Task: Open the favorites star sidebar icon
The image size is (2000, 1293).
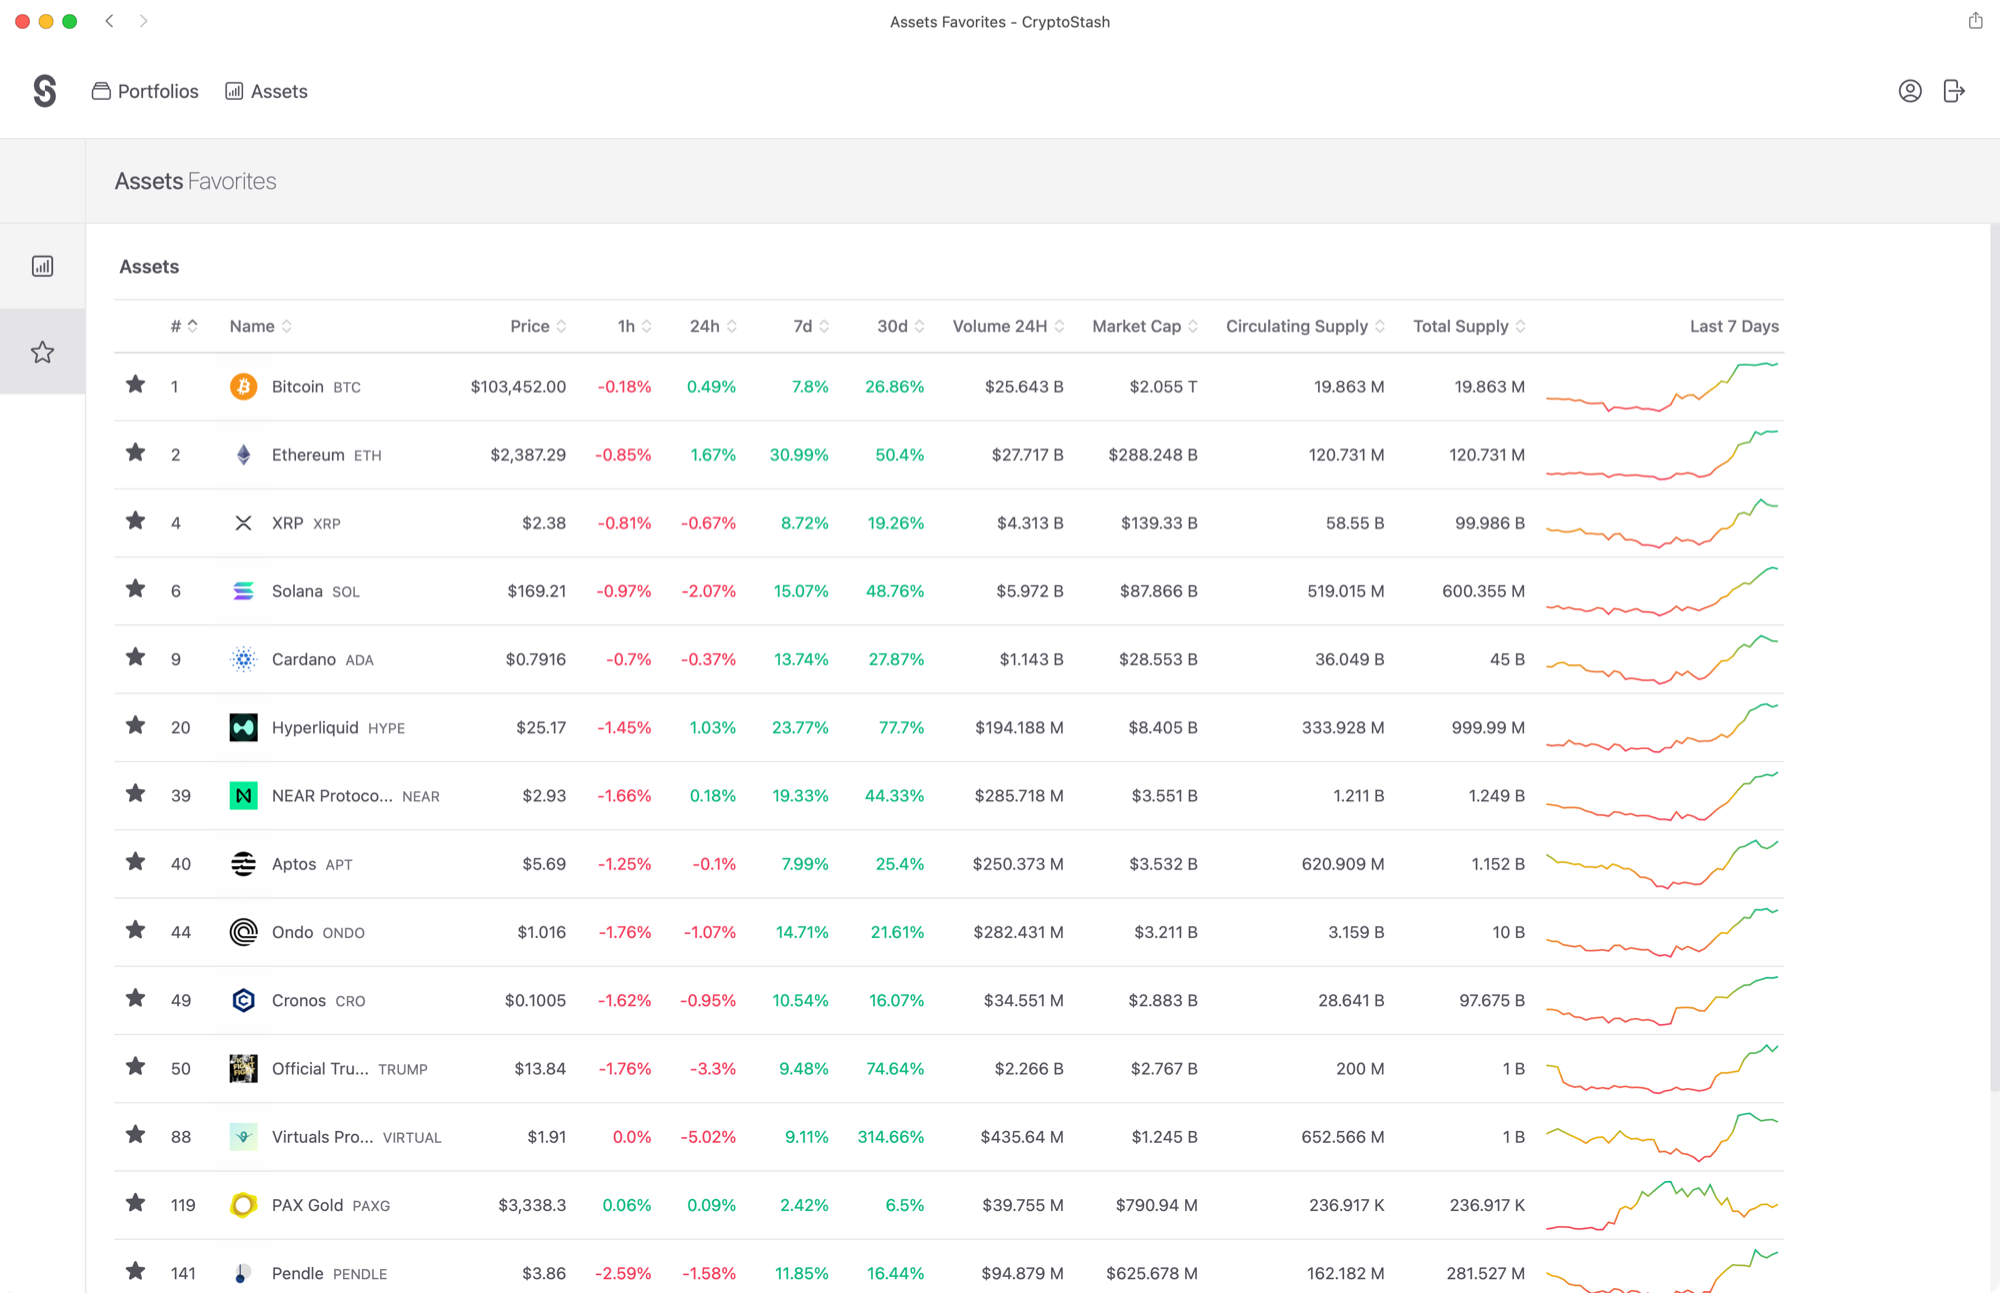Action: pos(42,352)
